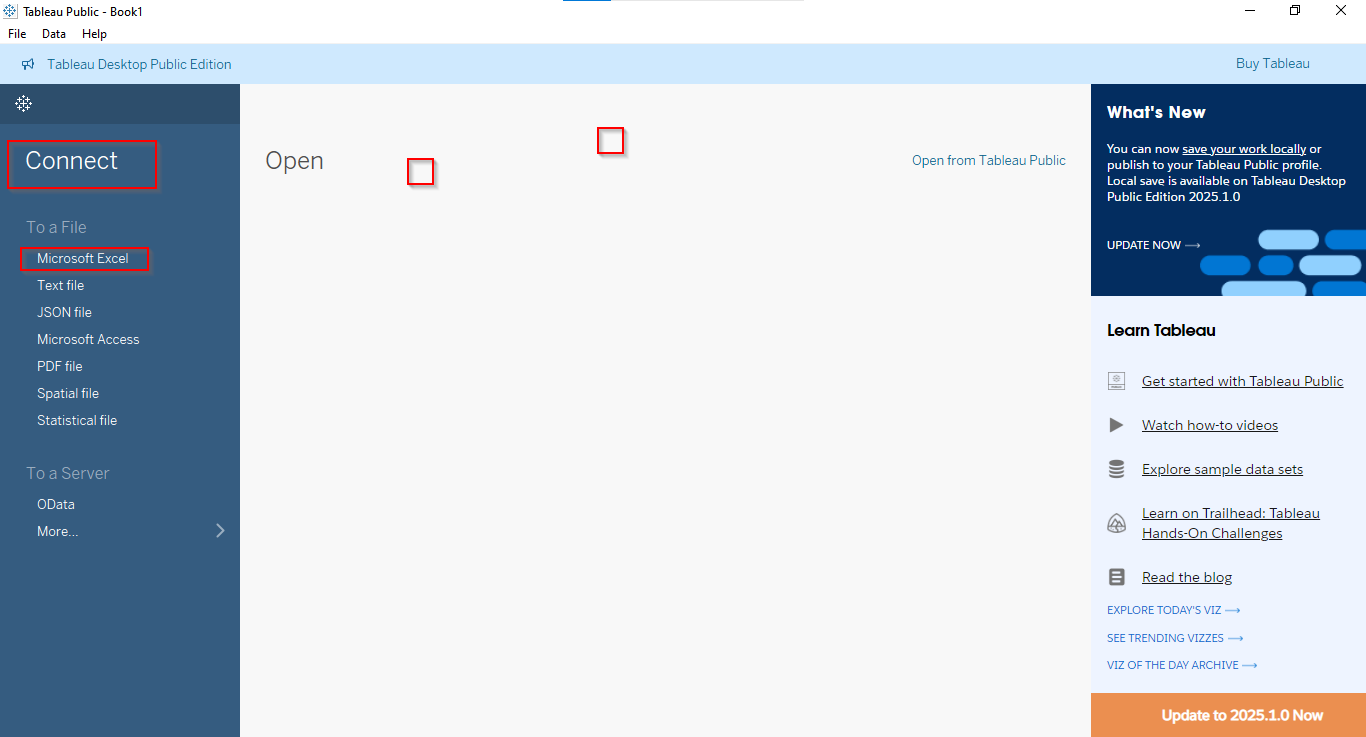Connect to a Spatial file

(68, 393)
